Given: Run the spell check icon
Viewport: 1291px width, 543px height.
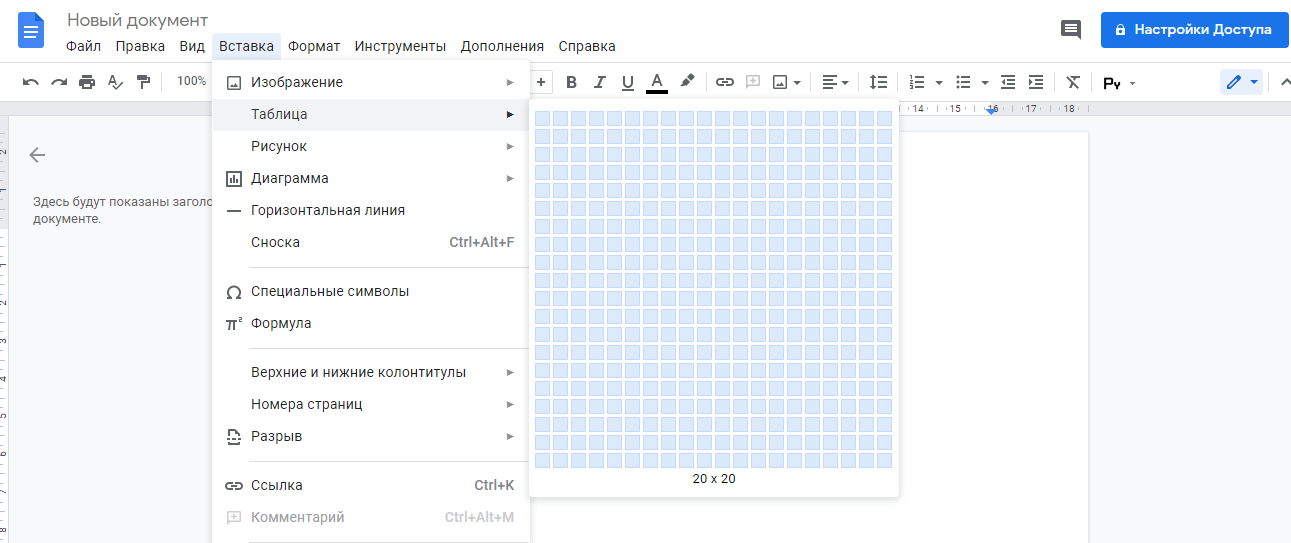Looking at the screenshot, I should point(115,82).
